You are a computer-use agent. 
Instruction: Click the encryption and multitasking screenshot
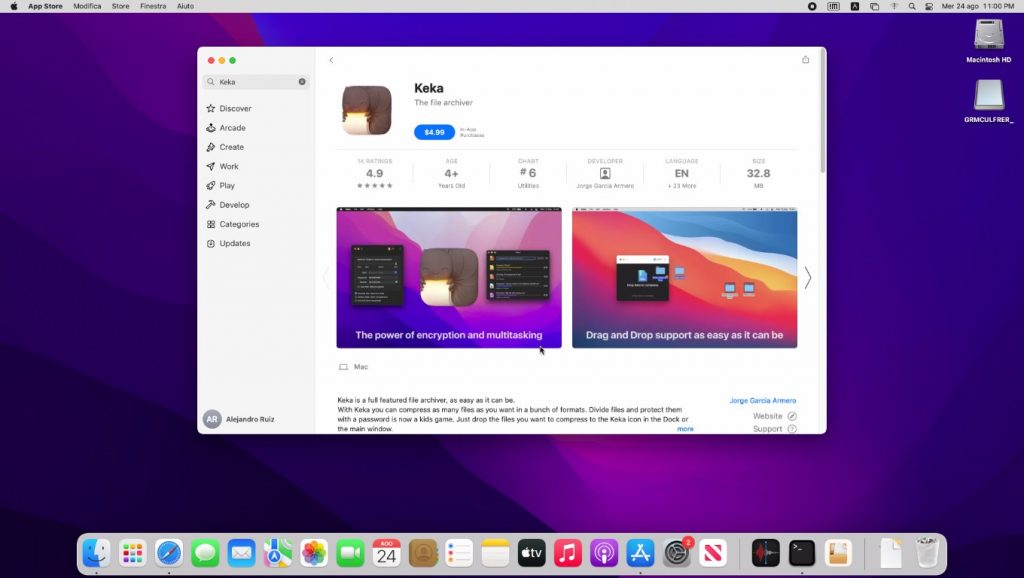click(448, 277)
